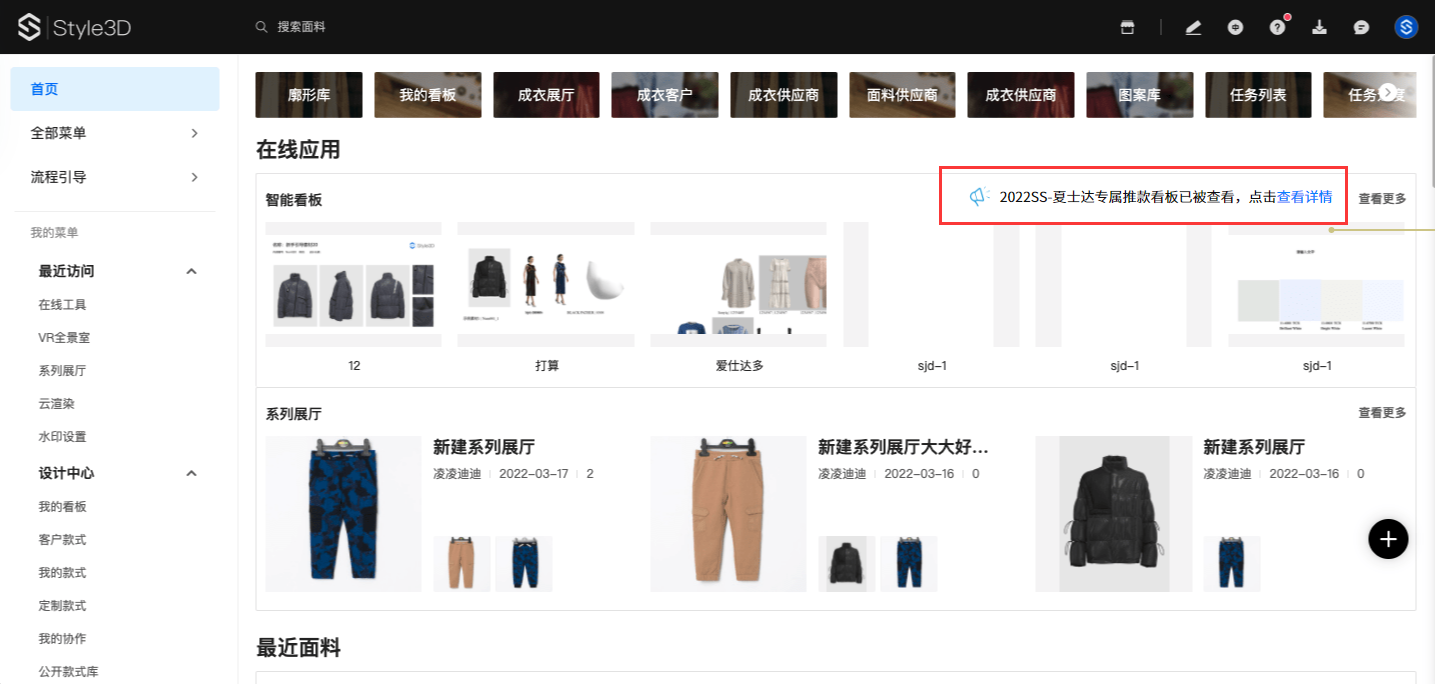The width and height of the screenshot is (1435, 684).
Task: Click the download icon in top bar
Action: [x=1319, y=27]
